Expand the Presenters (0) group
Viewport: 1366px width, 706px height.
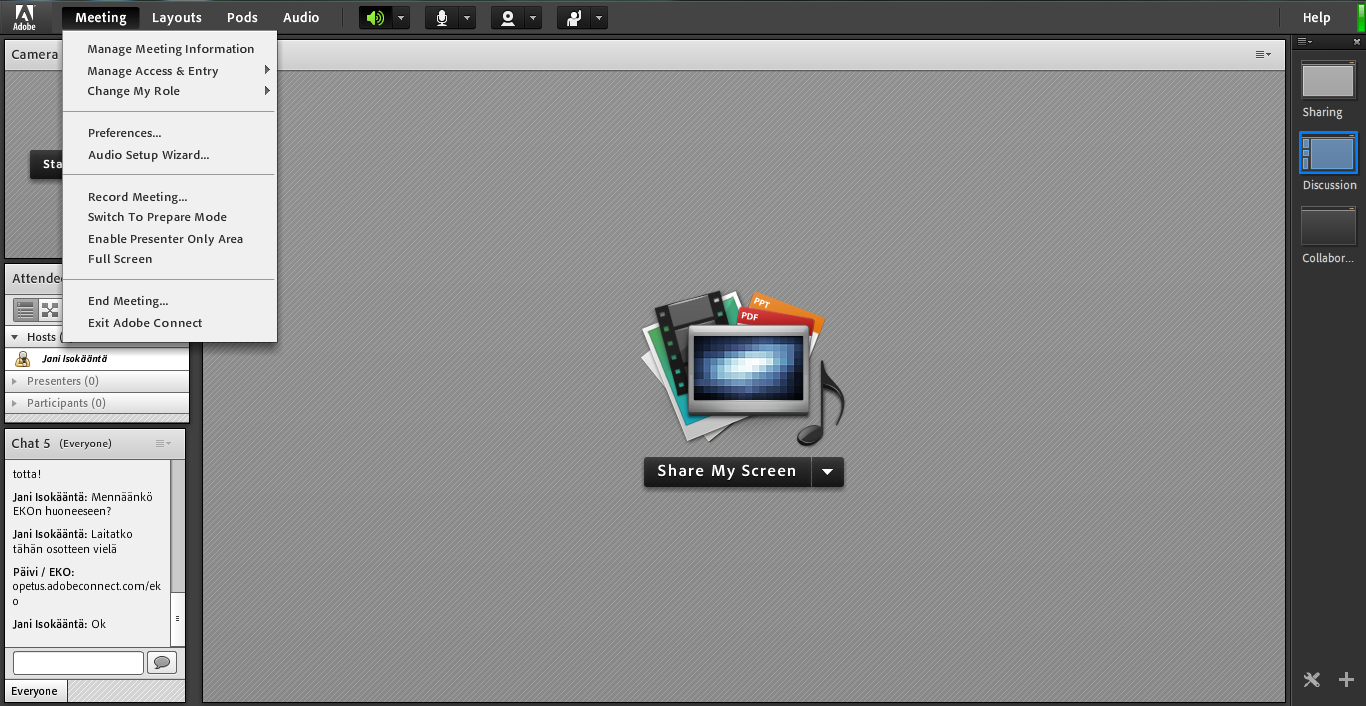[15, 381]
